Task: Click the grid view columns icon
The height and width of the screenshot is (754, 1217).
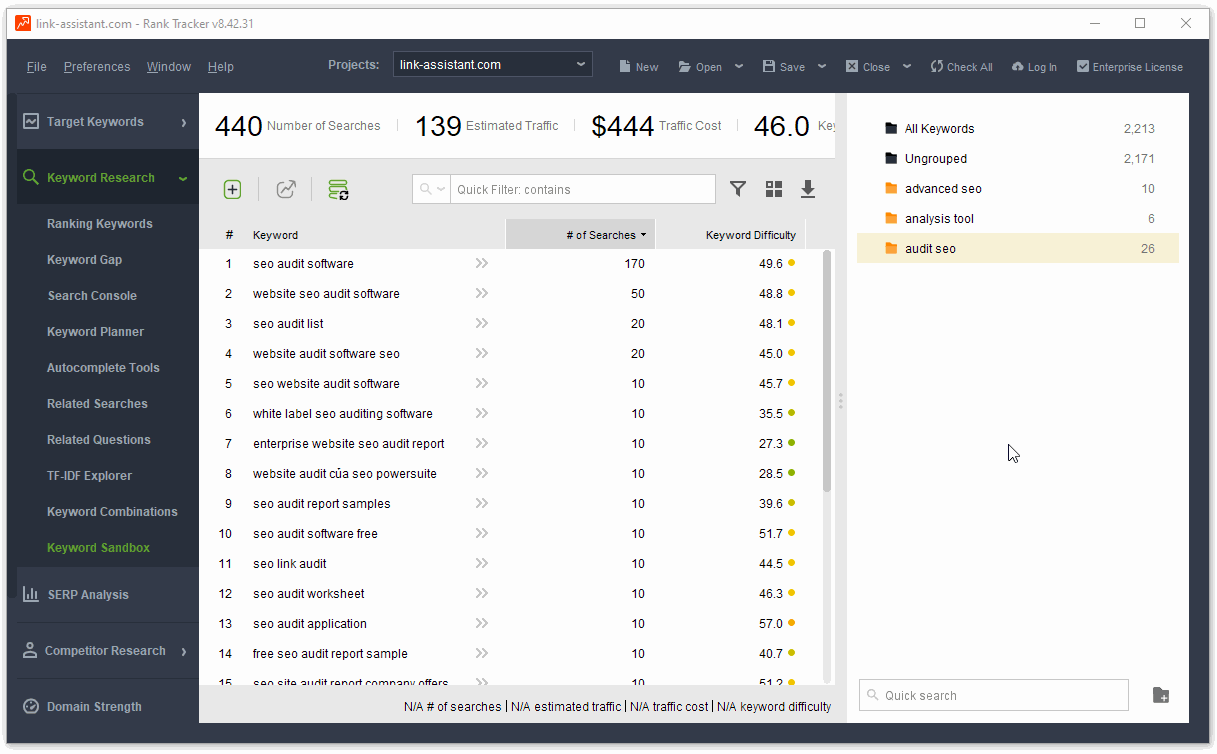Action: (774, 189)
